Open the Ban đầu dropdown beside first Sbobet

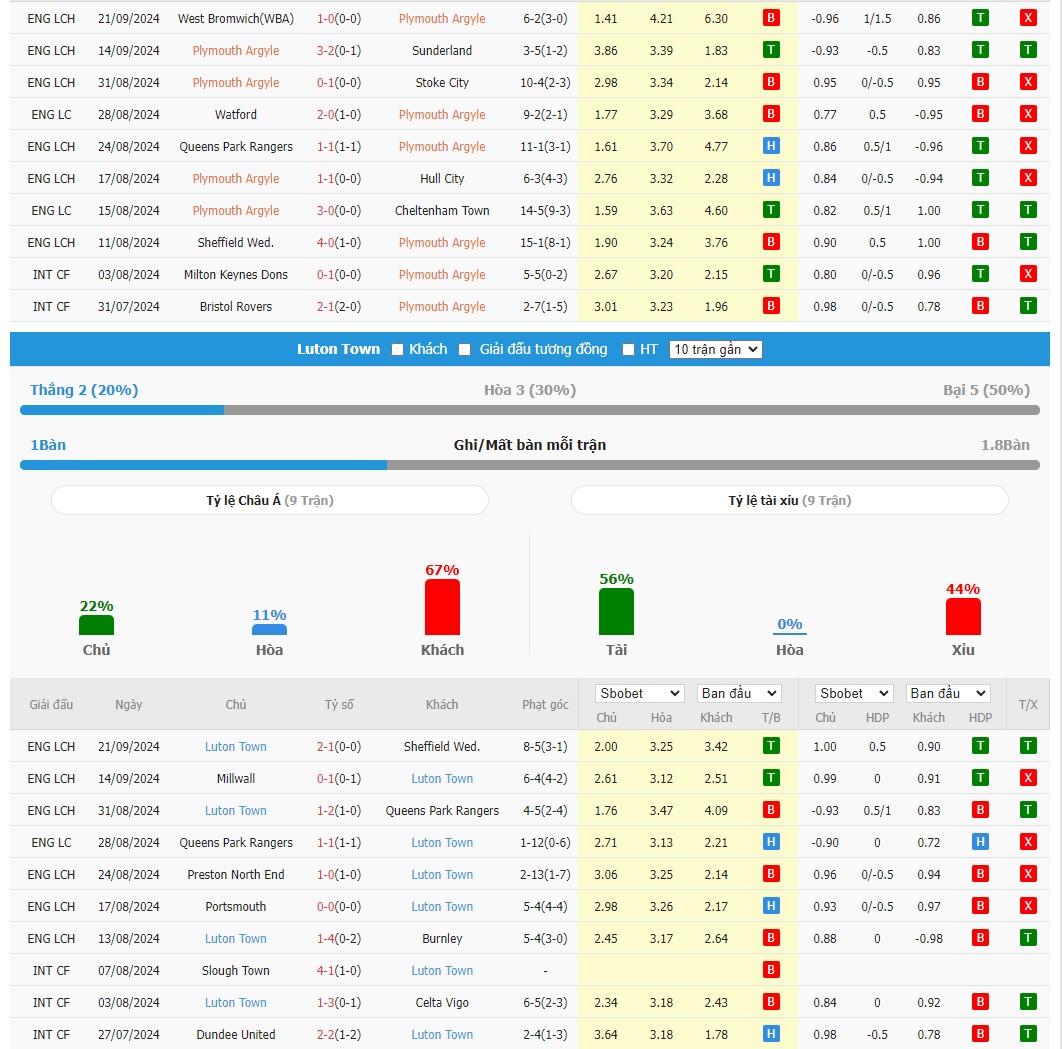tap(739, 693)
